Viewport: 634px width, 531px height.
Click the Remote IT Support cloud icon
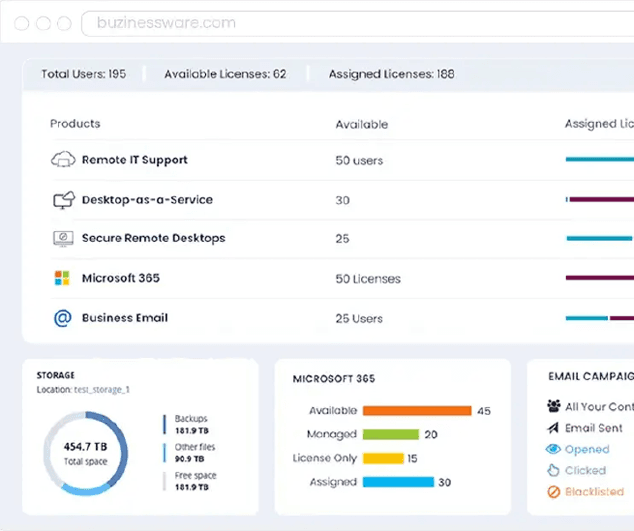tap(63, 160)
